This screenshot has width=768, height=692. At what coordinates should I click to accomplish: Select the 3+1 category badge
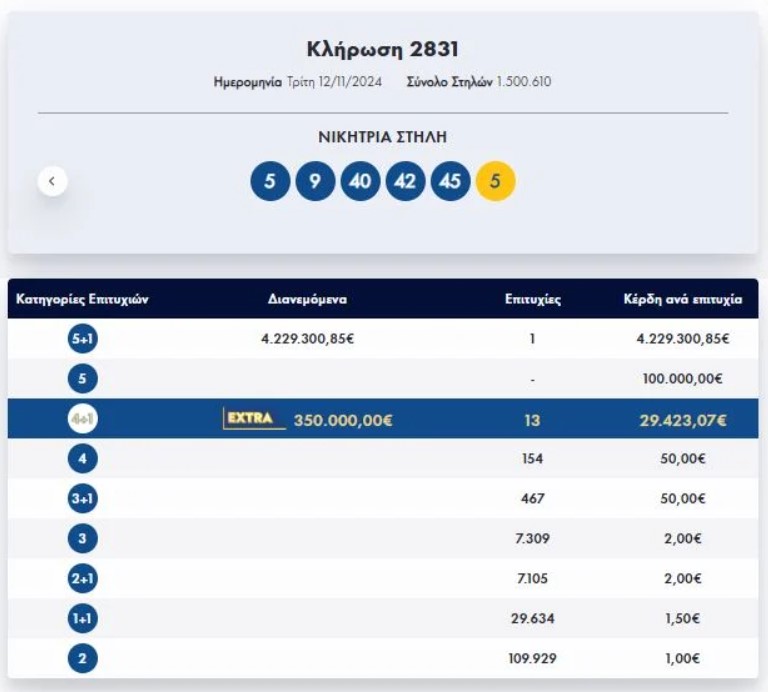tap(83, 499)
